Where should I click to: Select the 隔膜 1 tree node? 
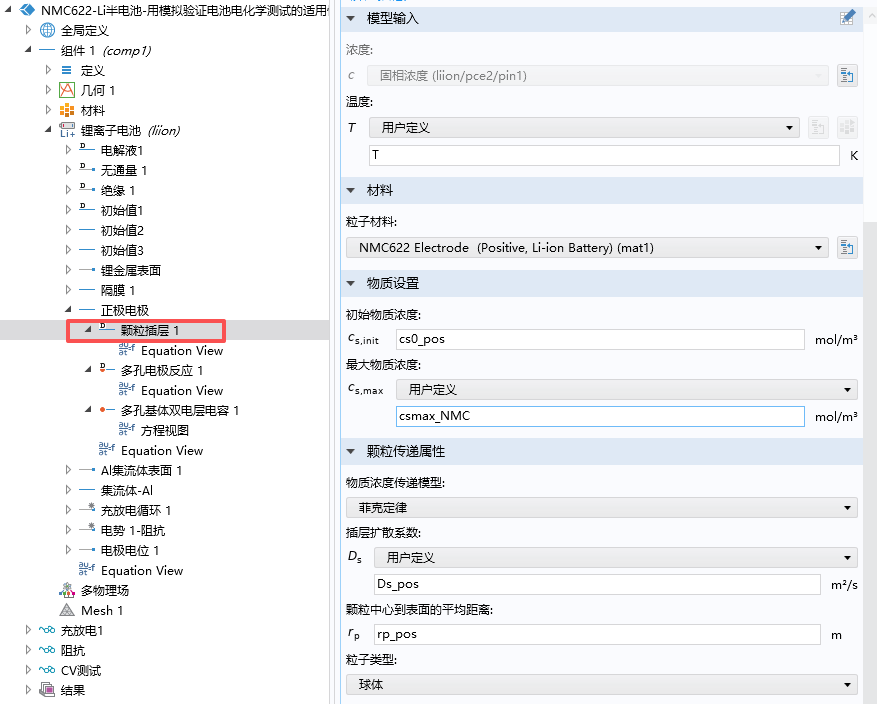[x=118, y=290]
